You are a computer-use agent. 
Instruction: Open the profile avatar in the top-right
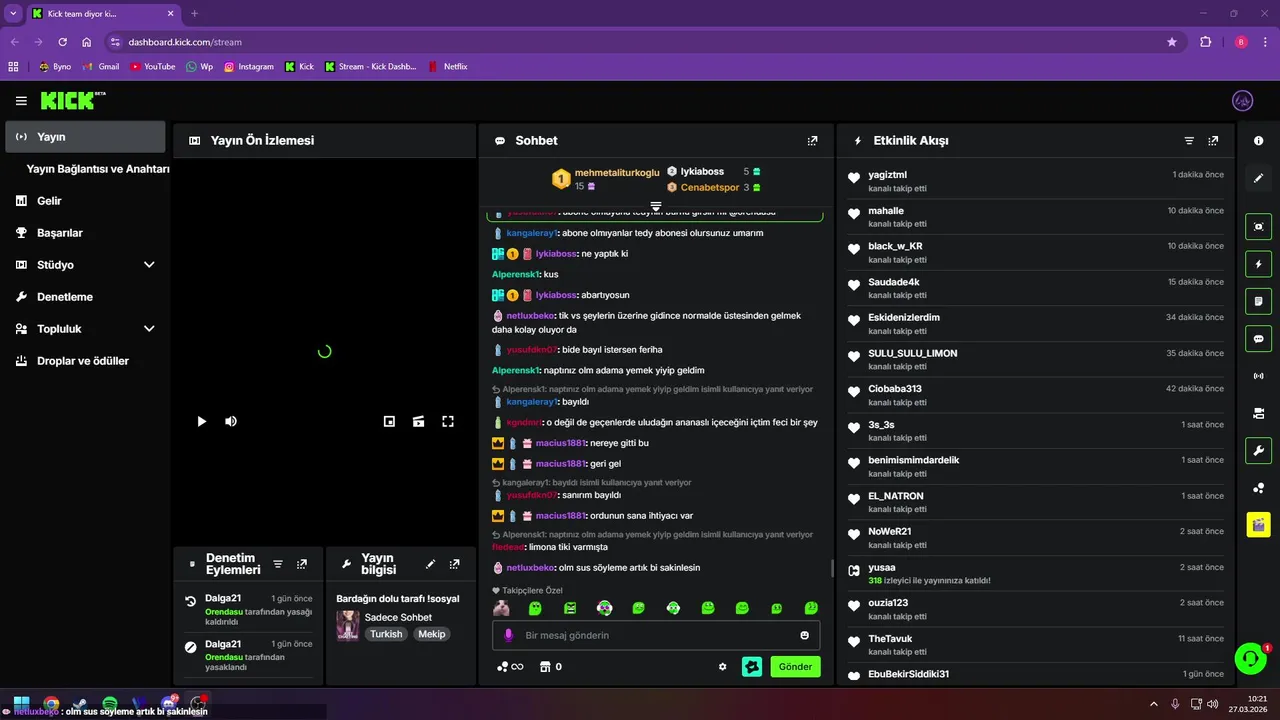(x=1243, y=101)
